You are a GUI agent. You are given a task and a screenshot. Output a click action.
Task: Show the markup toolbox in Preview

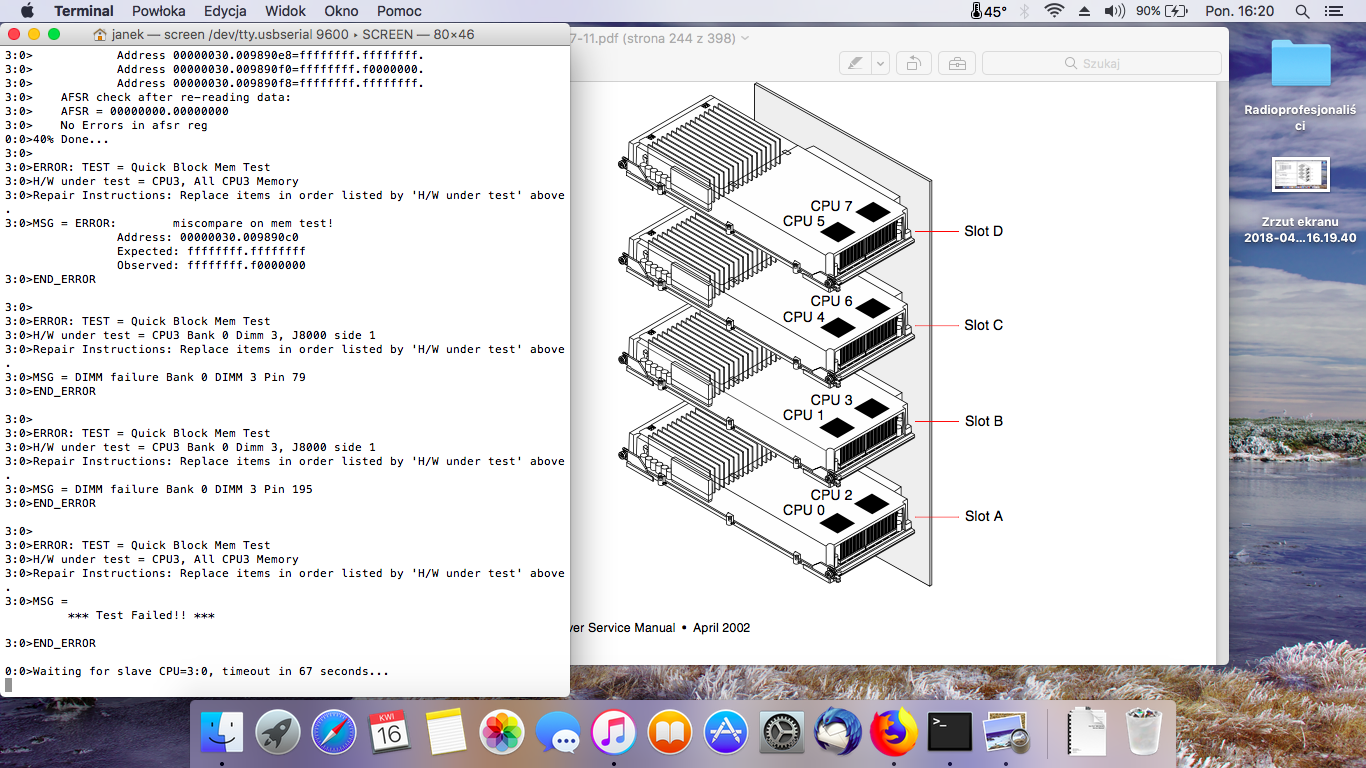coord(957,63)
